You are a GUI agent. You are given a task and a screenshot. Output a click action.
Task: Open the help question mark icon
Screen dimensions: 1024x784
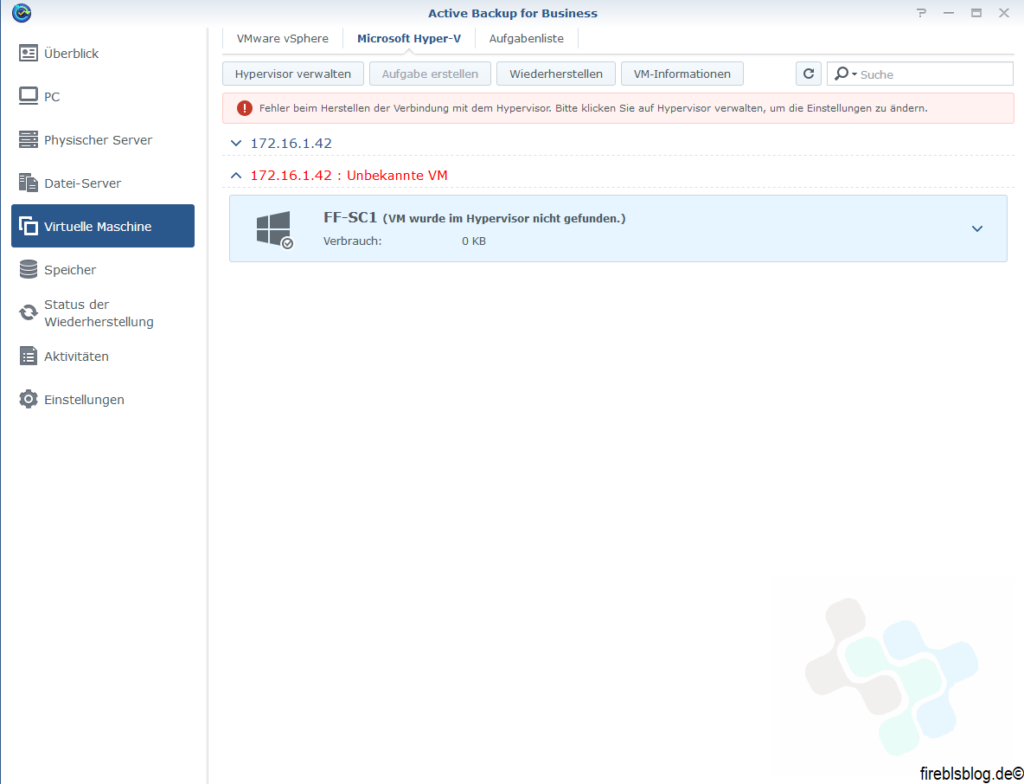click(x=921, y=13)
